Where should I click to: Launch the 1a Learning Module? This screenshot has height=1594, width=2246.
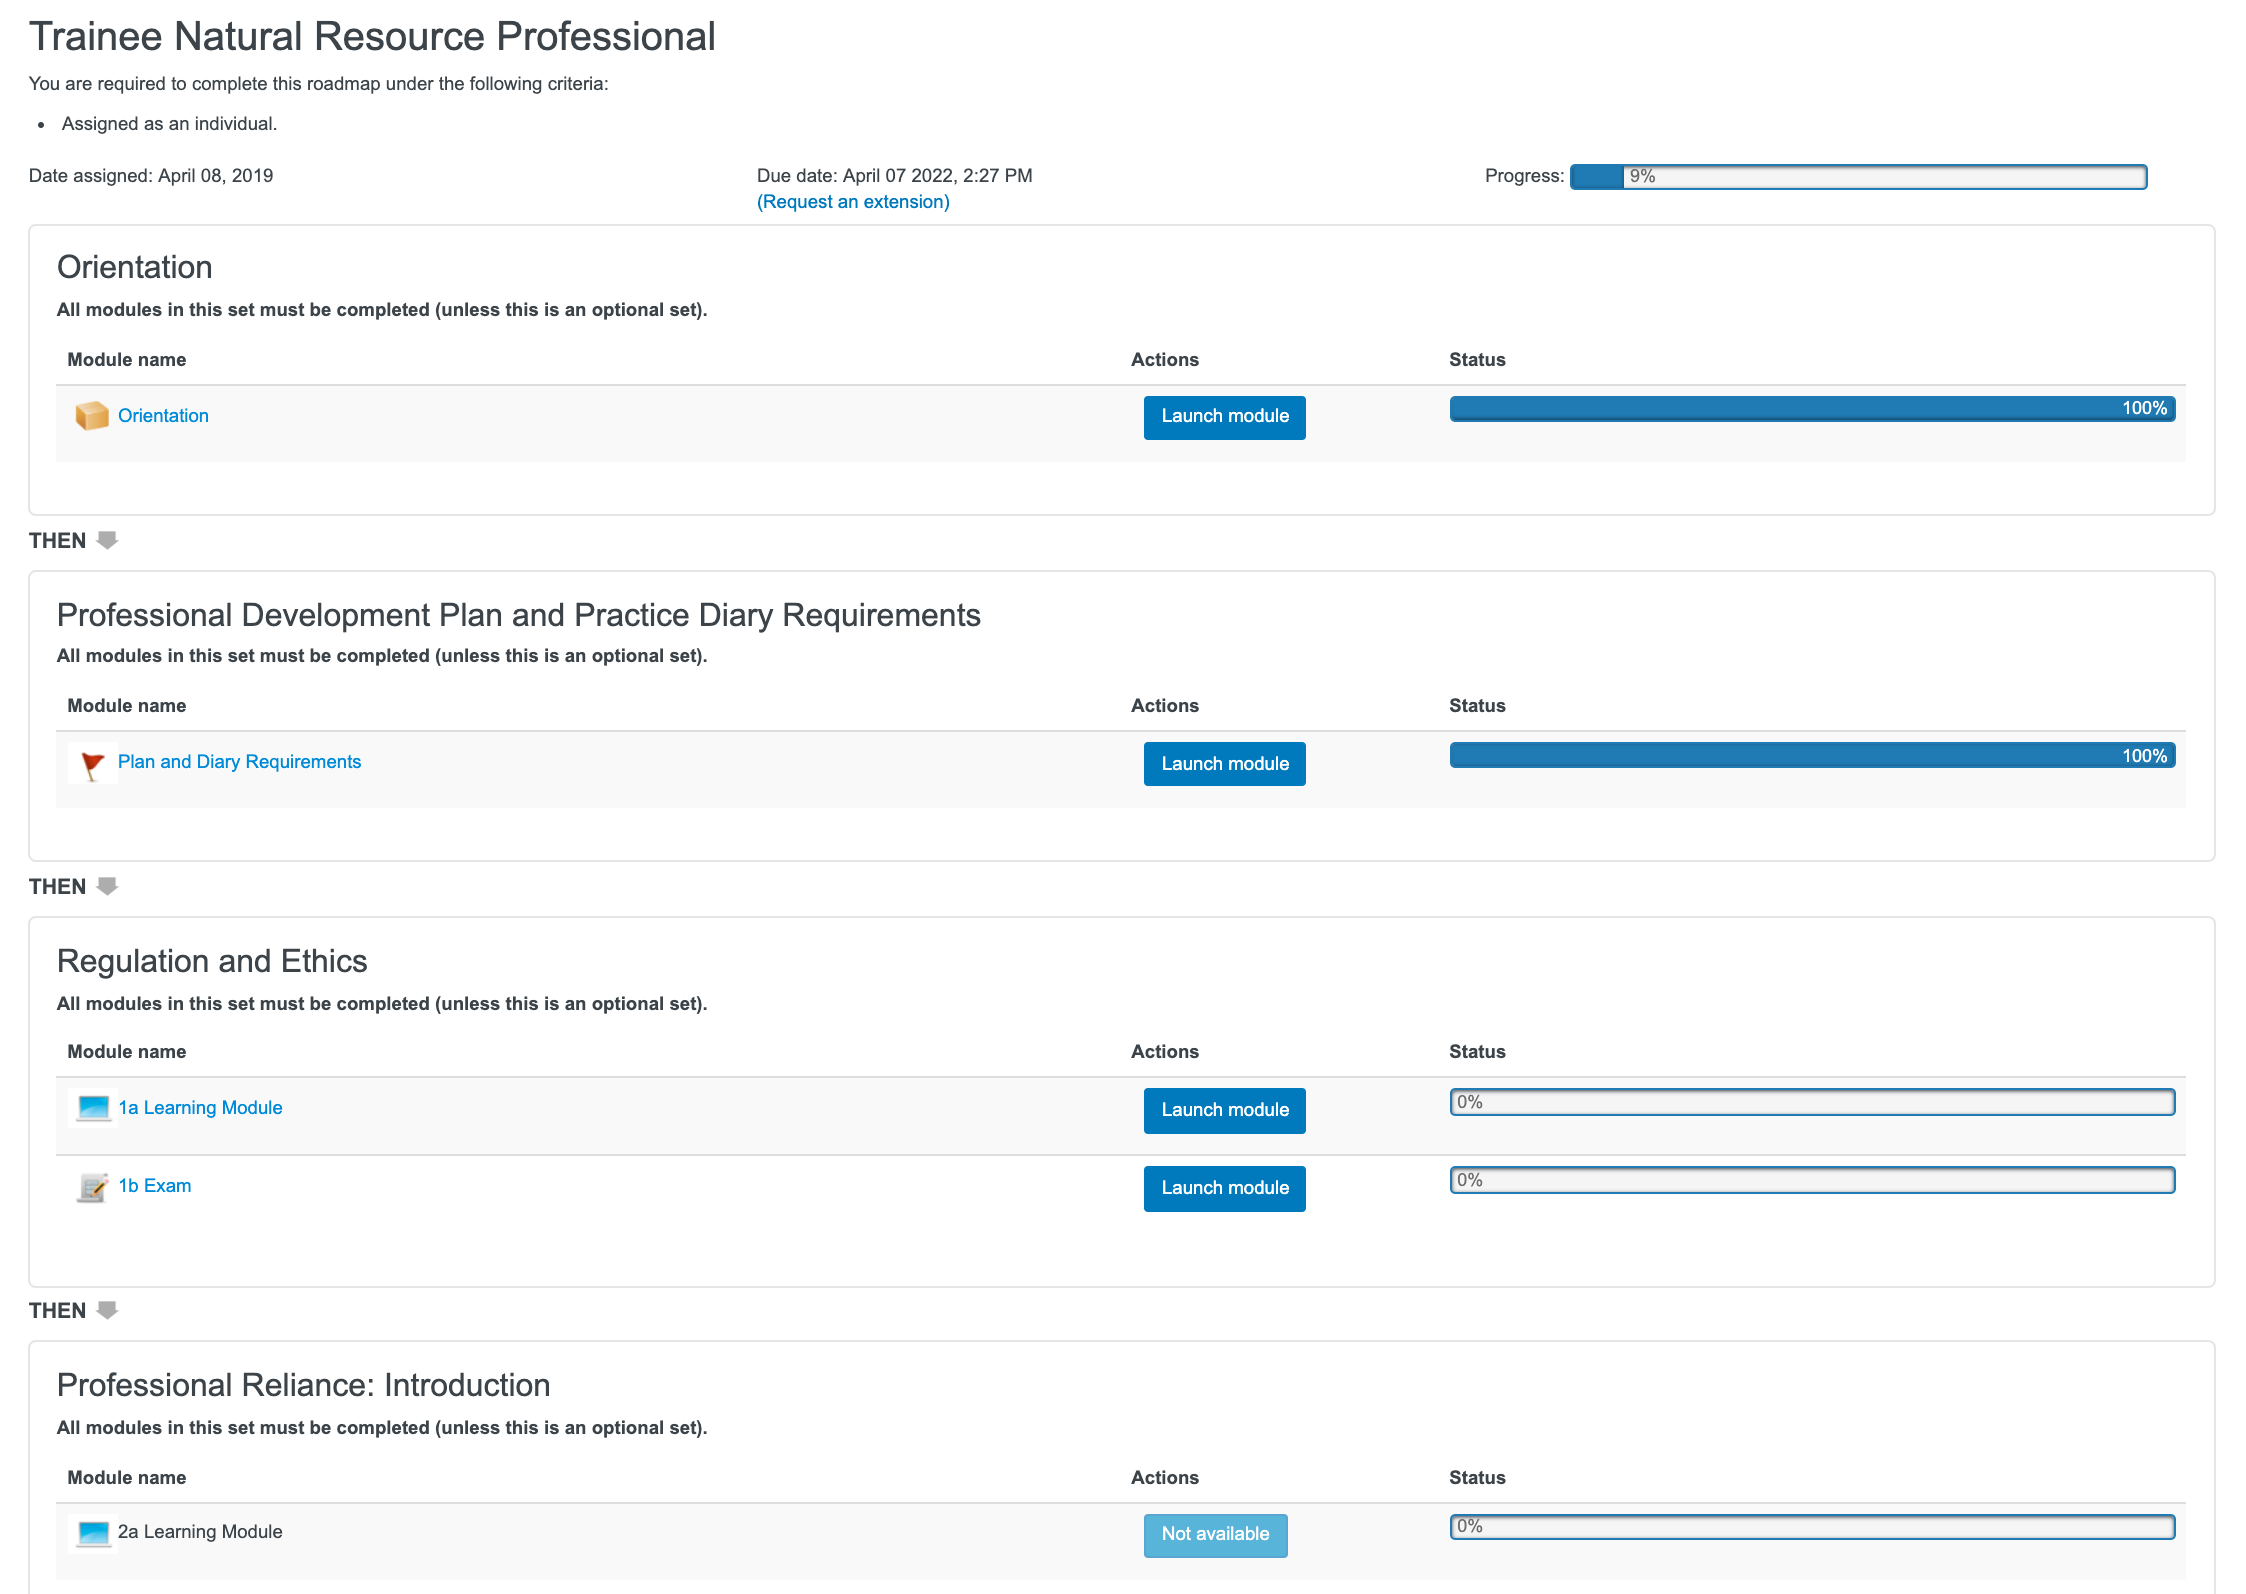pos(1224,1110)
